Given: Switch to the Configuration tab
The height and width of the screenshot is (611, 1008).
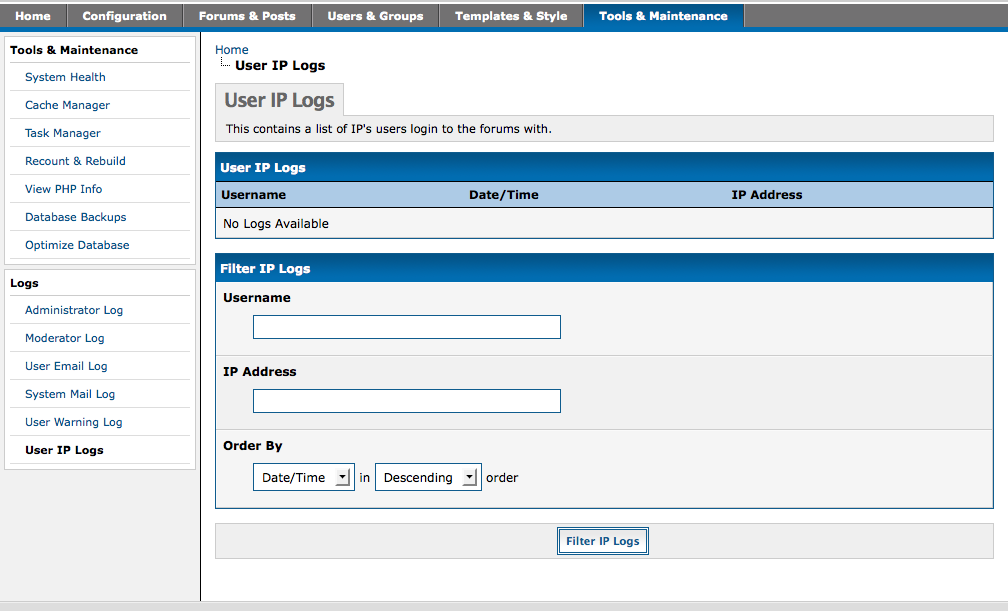Looking at the screenshot, I should 124,16.
